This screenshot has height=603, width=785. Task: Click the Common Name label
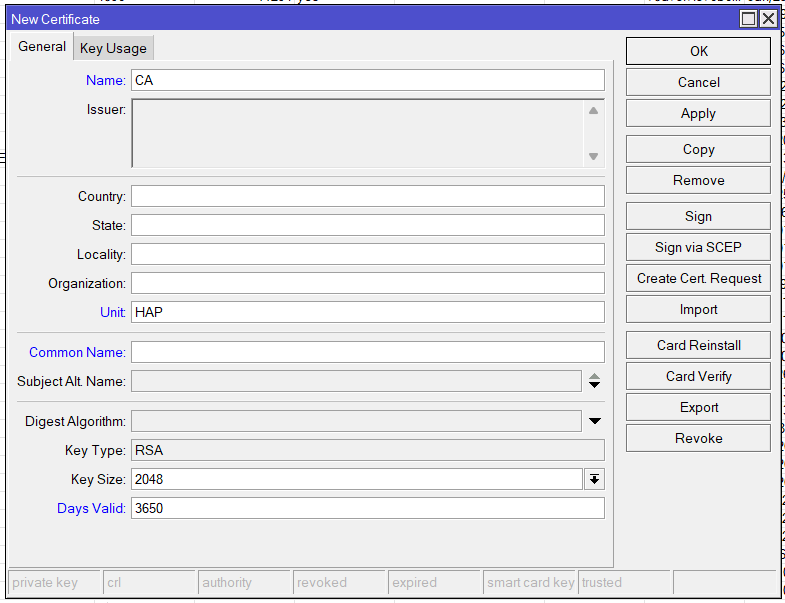point(77,353)
